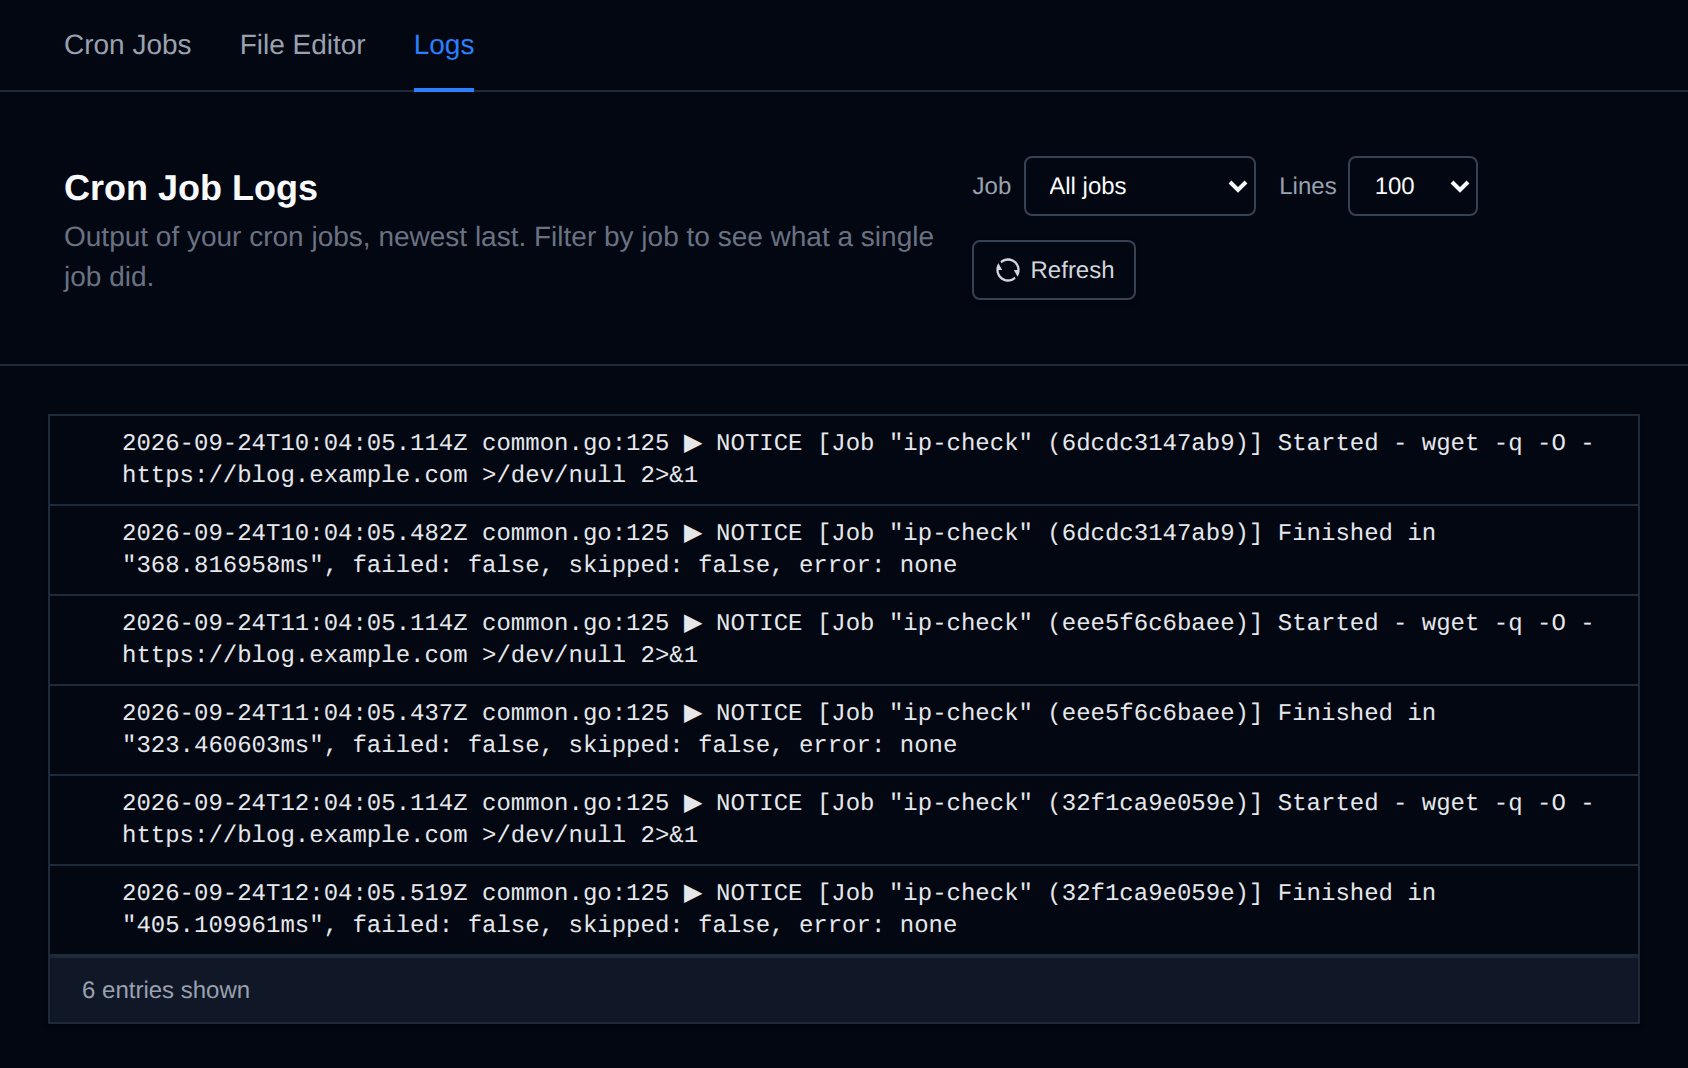This screenshot has height=1068, width=1688.
Task: Click the Refresh button
Action: [1054, 270]
